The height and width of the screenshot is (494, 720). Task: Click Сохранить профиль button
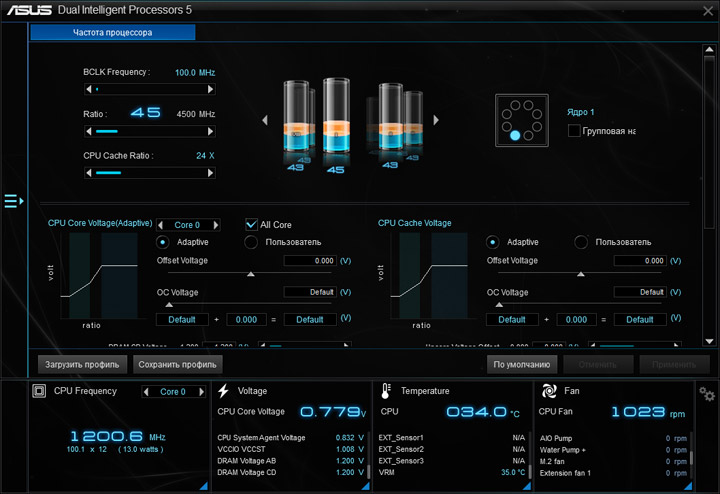coord(178,365)
